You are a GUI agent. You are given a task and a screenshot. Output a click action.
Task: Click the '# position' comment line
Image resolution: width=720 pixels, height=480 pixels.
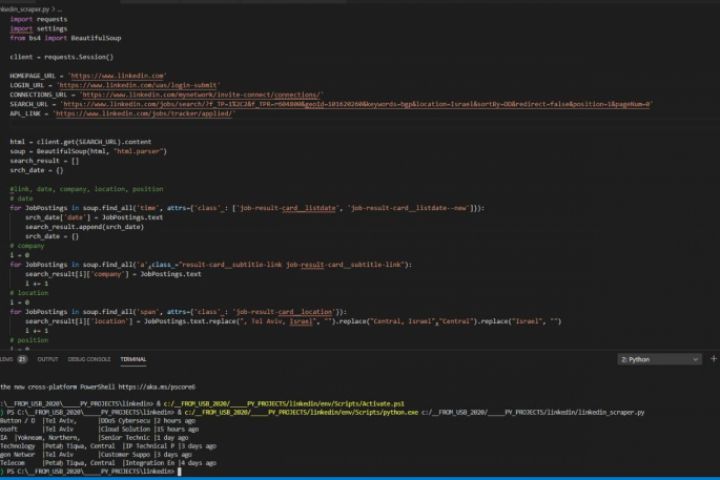pyautogui.click(x=29, y=340)
